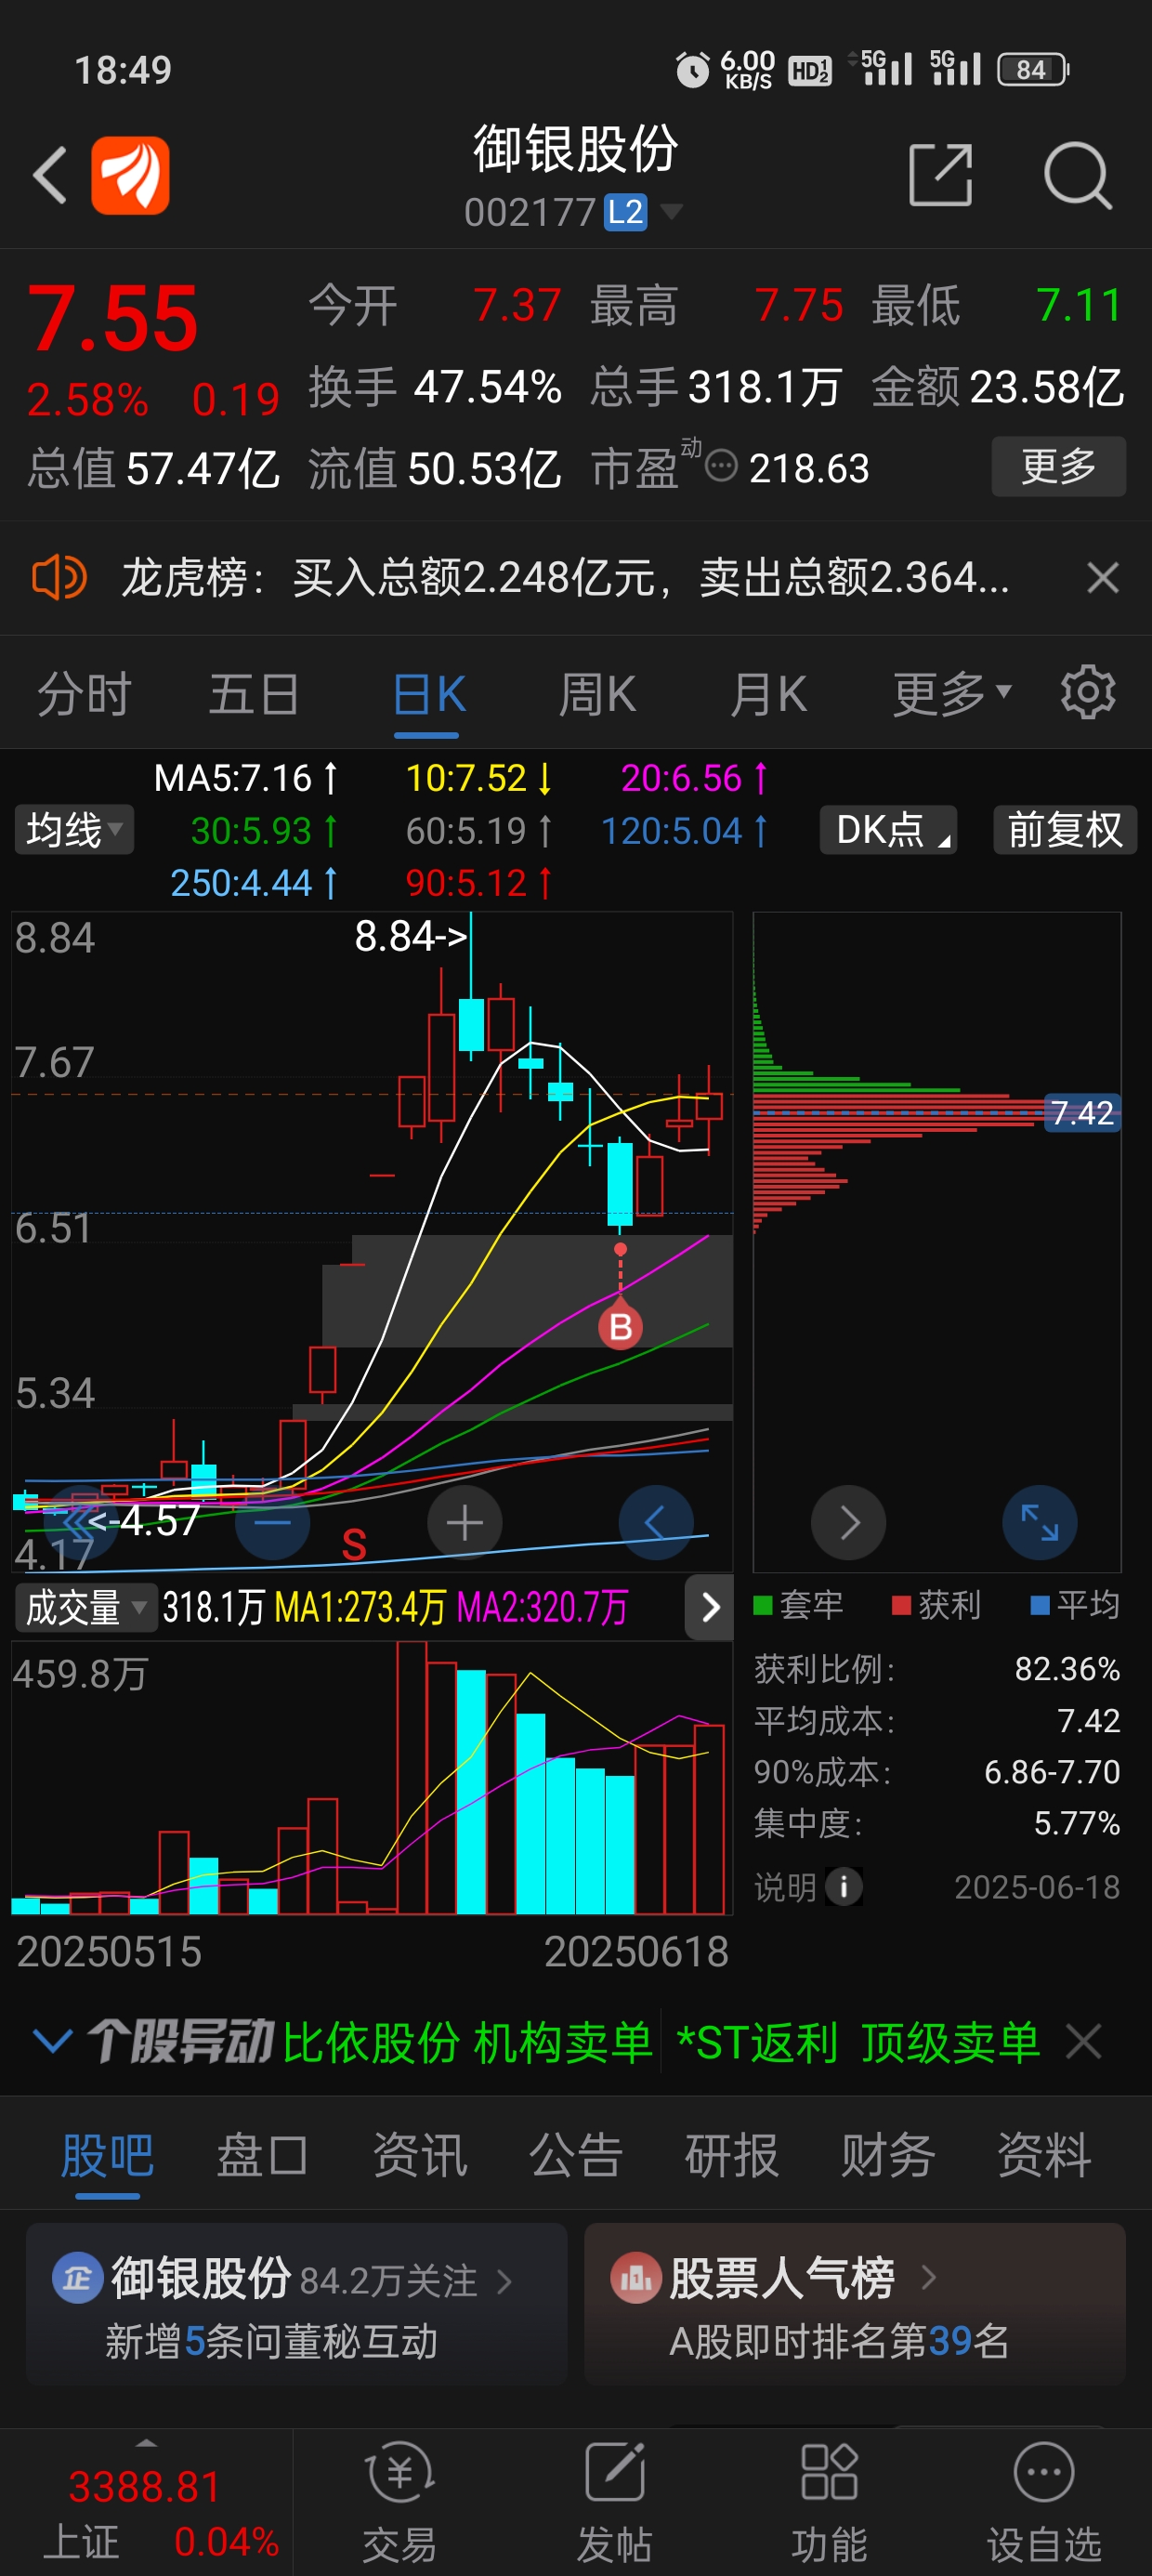Image resolution: width=1152 pixels, height=2576 pixels.
Task: Select the 股吧 tab
Action: 107,2155
